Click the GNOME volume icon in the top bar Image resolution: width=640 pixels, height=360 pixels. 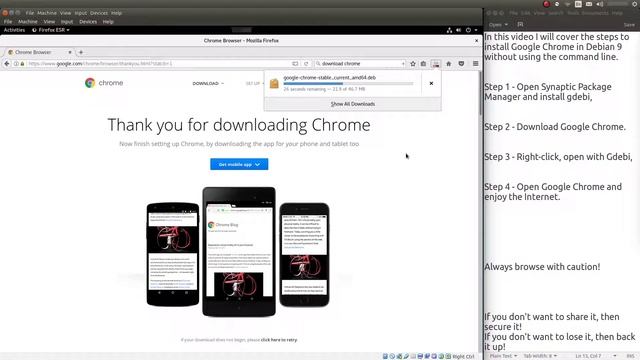coord(458,30)
